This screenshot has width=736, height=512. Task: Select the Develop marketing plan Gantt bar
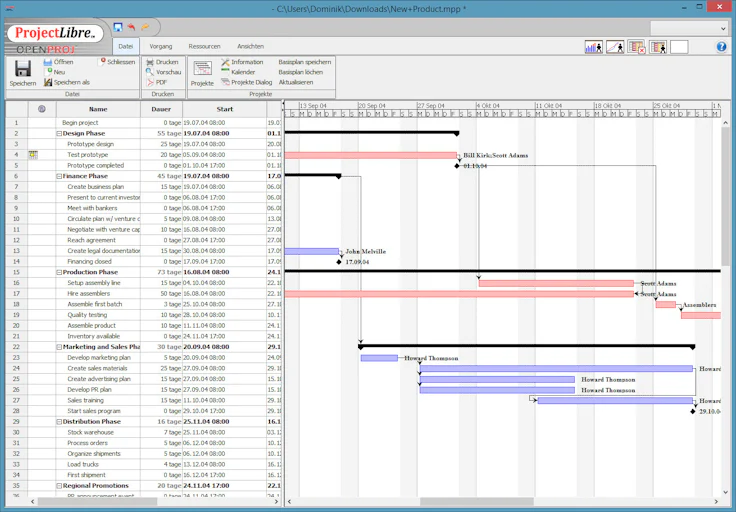[x=379, y=358]
